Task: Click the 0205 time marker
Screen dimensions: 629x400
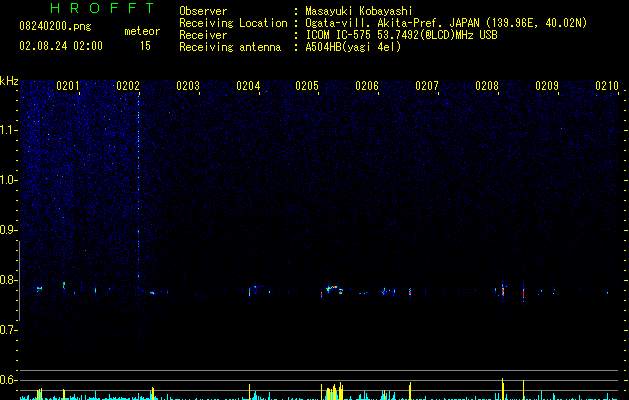Action: [x=307, y=86]
